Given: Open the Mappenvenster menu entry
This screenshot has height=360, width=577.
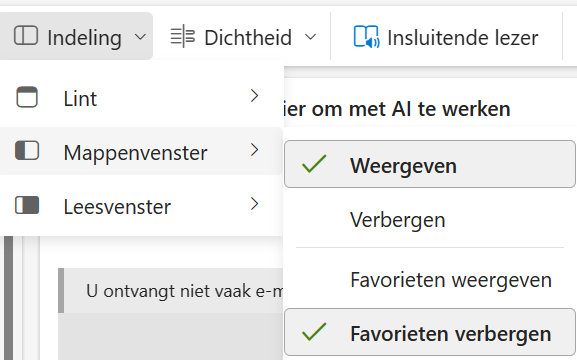Looking at the screenshot, I should [141, 151].
